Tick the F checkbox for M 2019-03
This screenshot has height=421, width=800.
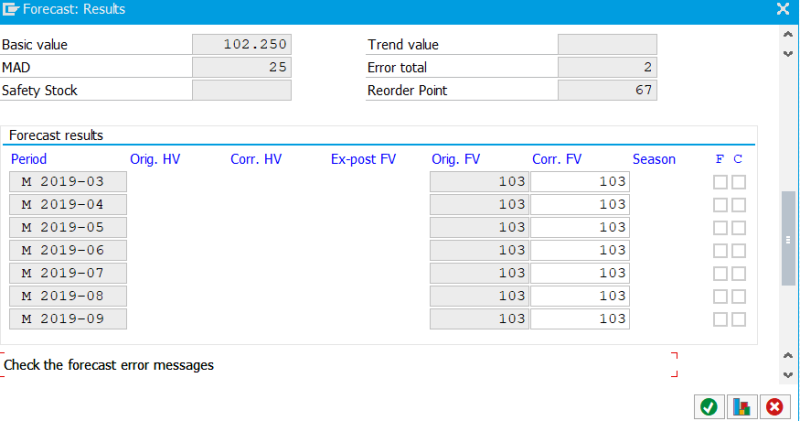click(720, 182)
